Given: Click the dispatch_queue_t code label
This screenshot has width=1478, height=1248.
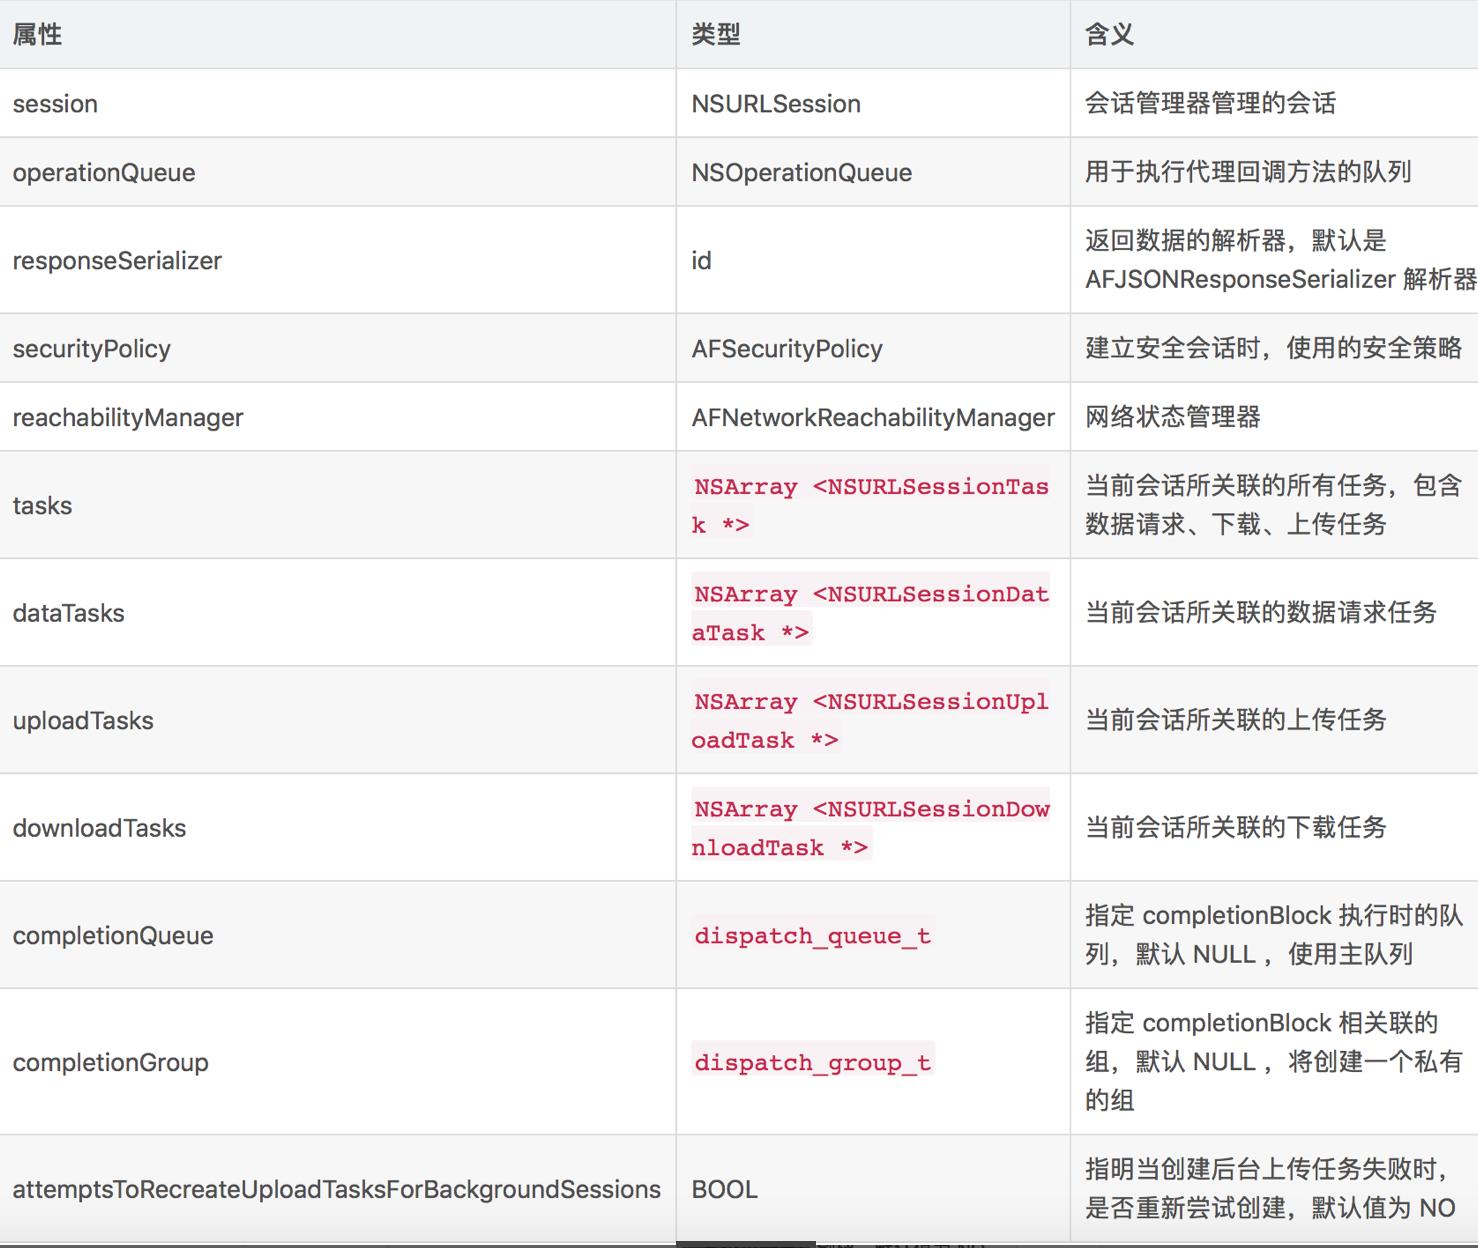Looking at the screenshot, I should coord(813,936).
